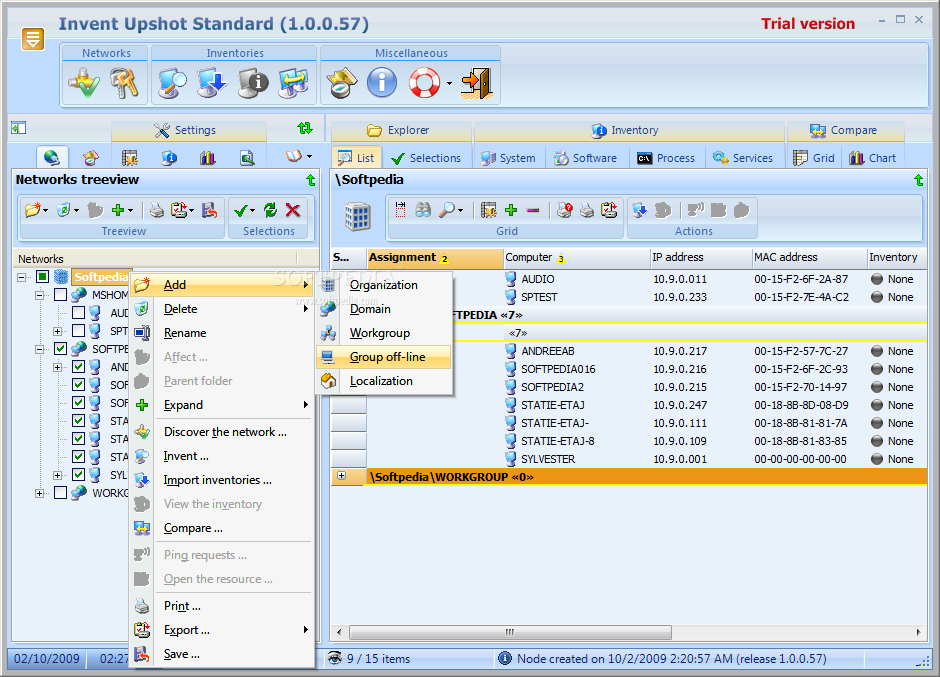Choose Workgroup in Add submenu
This screenshot has height=677, width=940.
384,333
